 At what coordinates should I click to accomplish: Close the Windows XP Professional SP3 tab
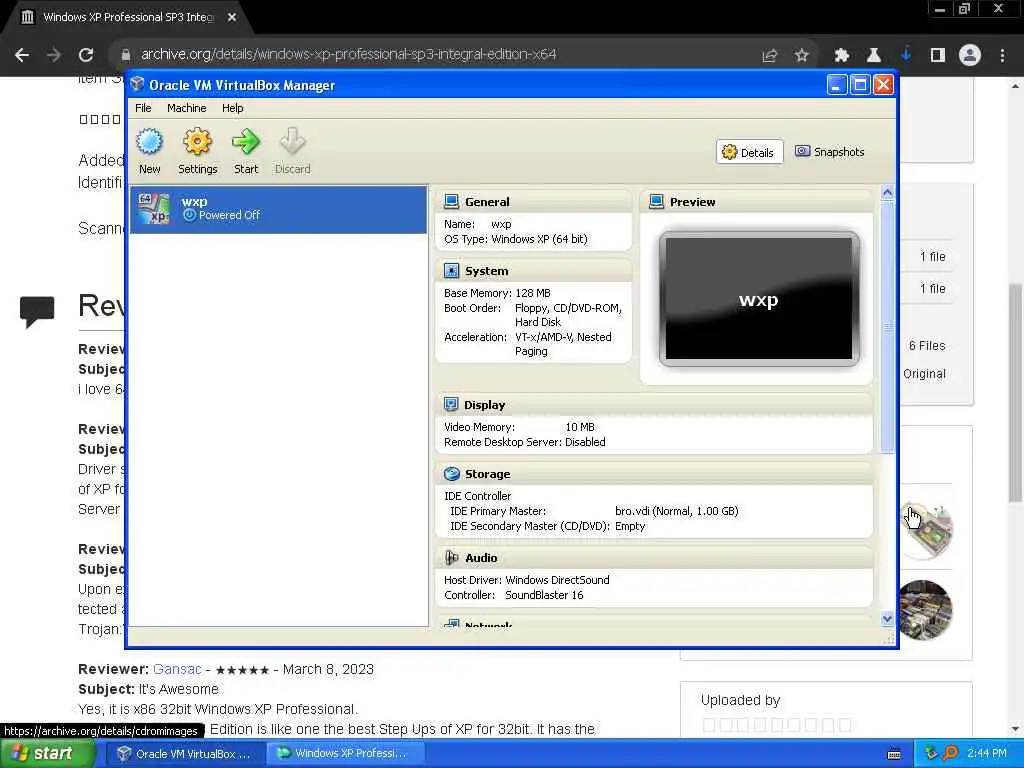[x=232, y=17]
